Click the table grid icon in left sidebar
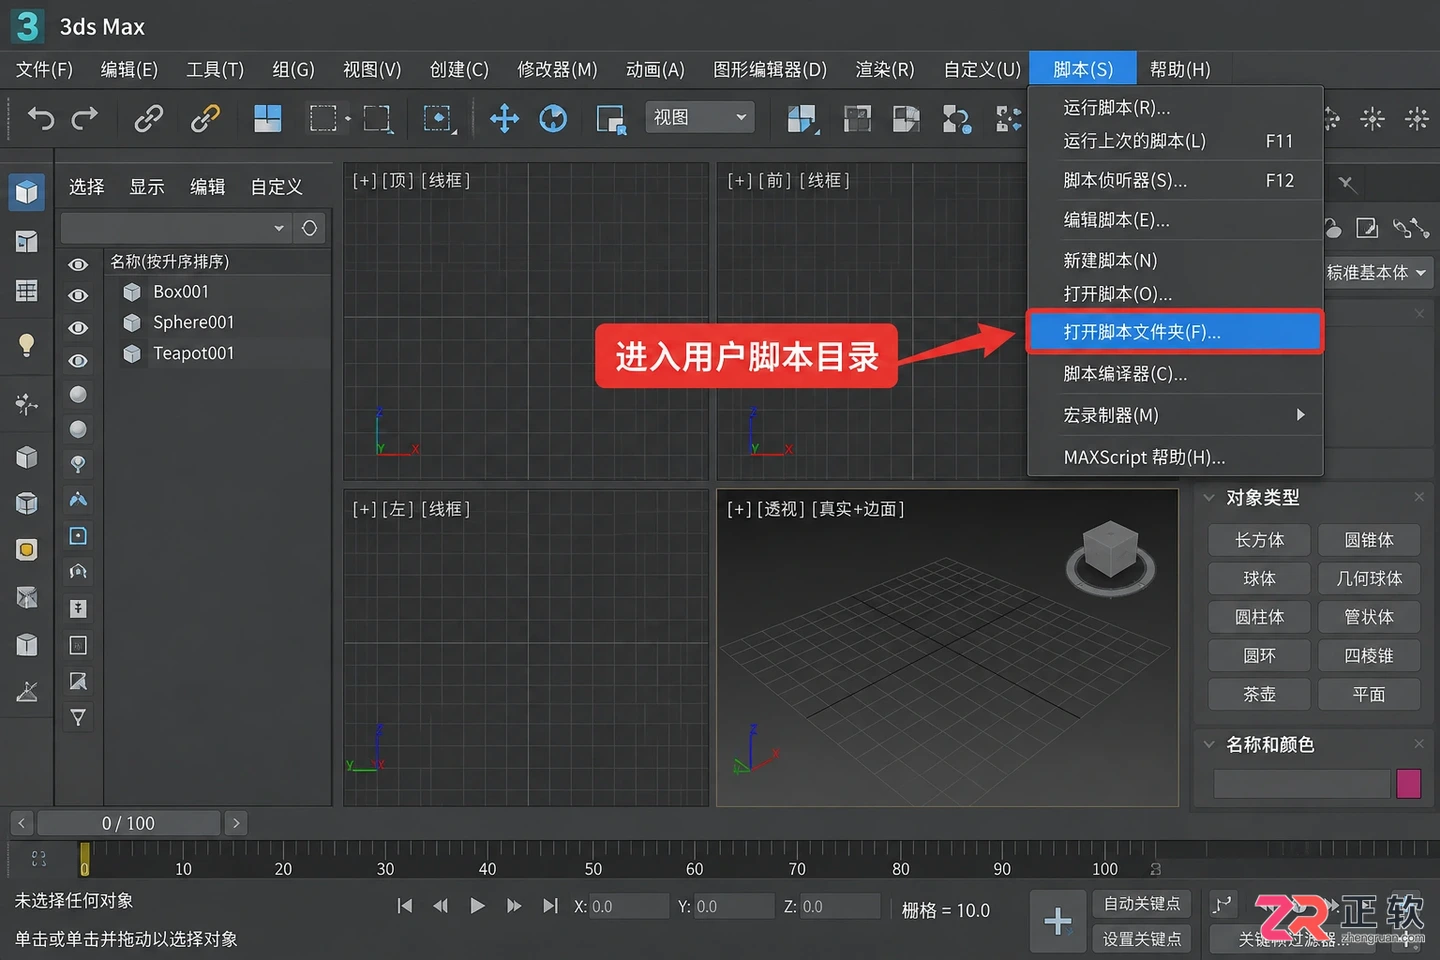 (x=27, y=291)
